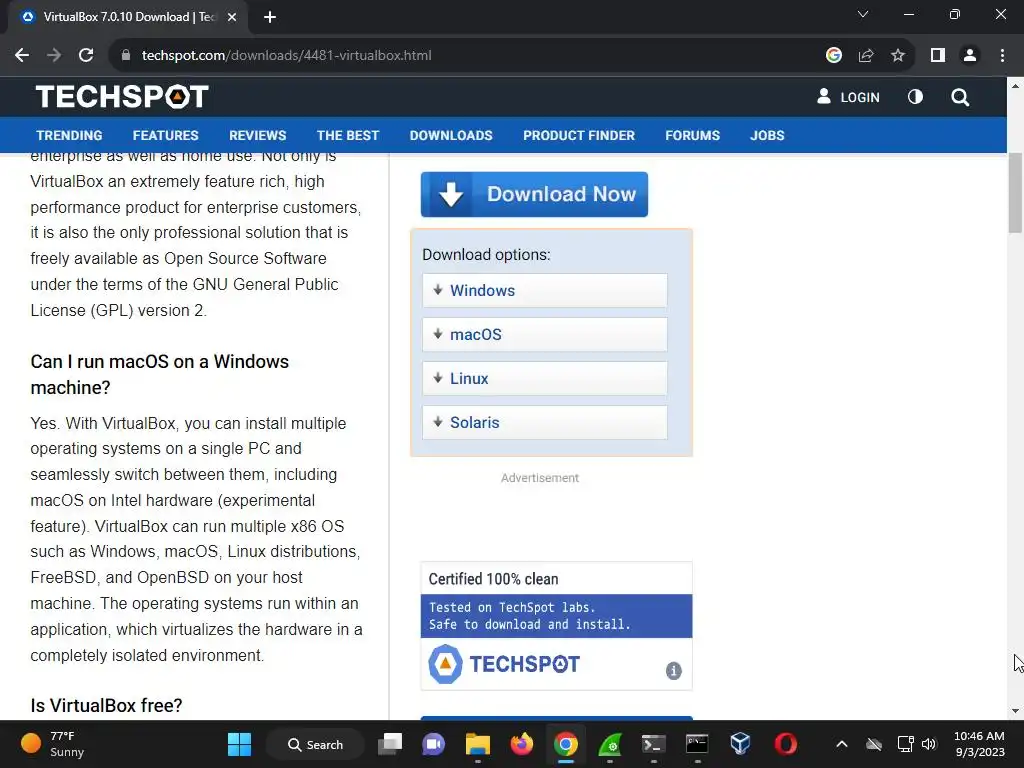Click the Chrome taskbar icon
Image resolution: width=1024 pixels, height=768 pixels.
click(566, 744)
